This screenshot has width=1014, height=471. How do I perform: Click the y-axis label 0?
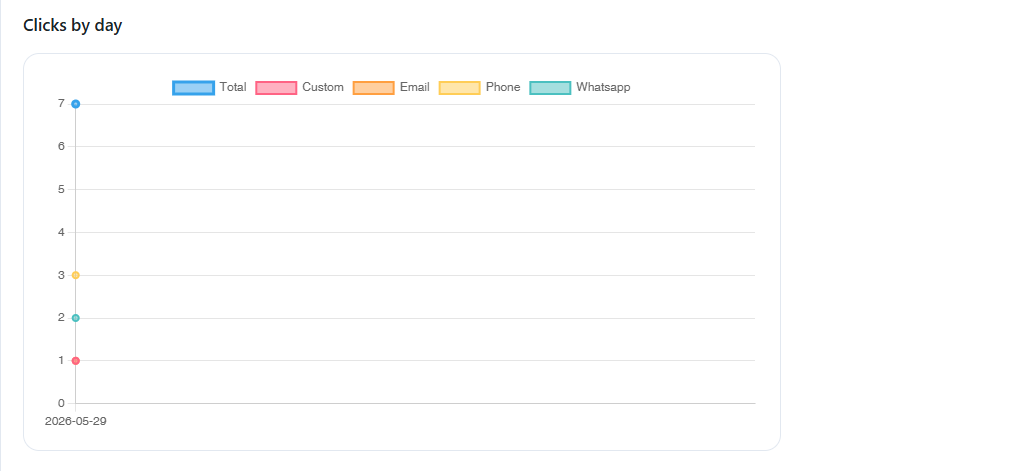tap(61, 403)
